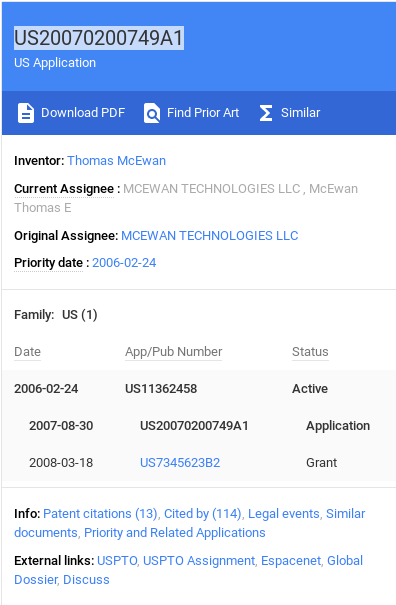
Task: Click the App/Pub Number column header
Action: click(x=173, y=352)
